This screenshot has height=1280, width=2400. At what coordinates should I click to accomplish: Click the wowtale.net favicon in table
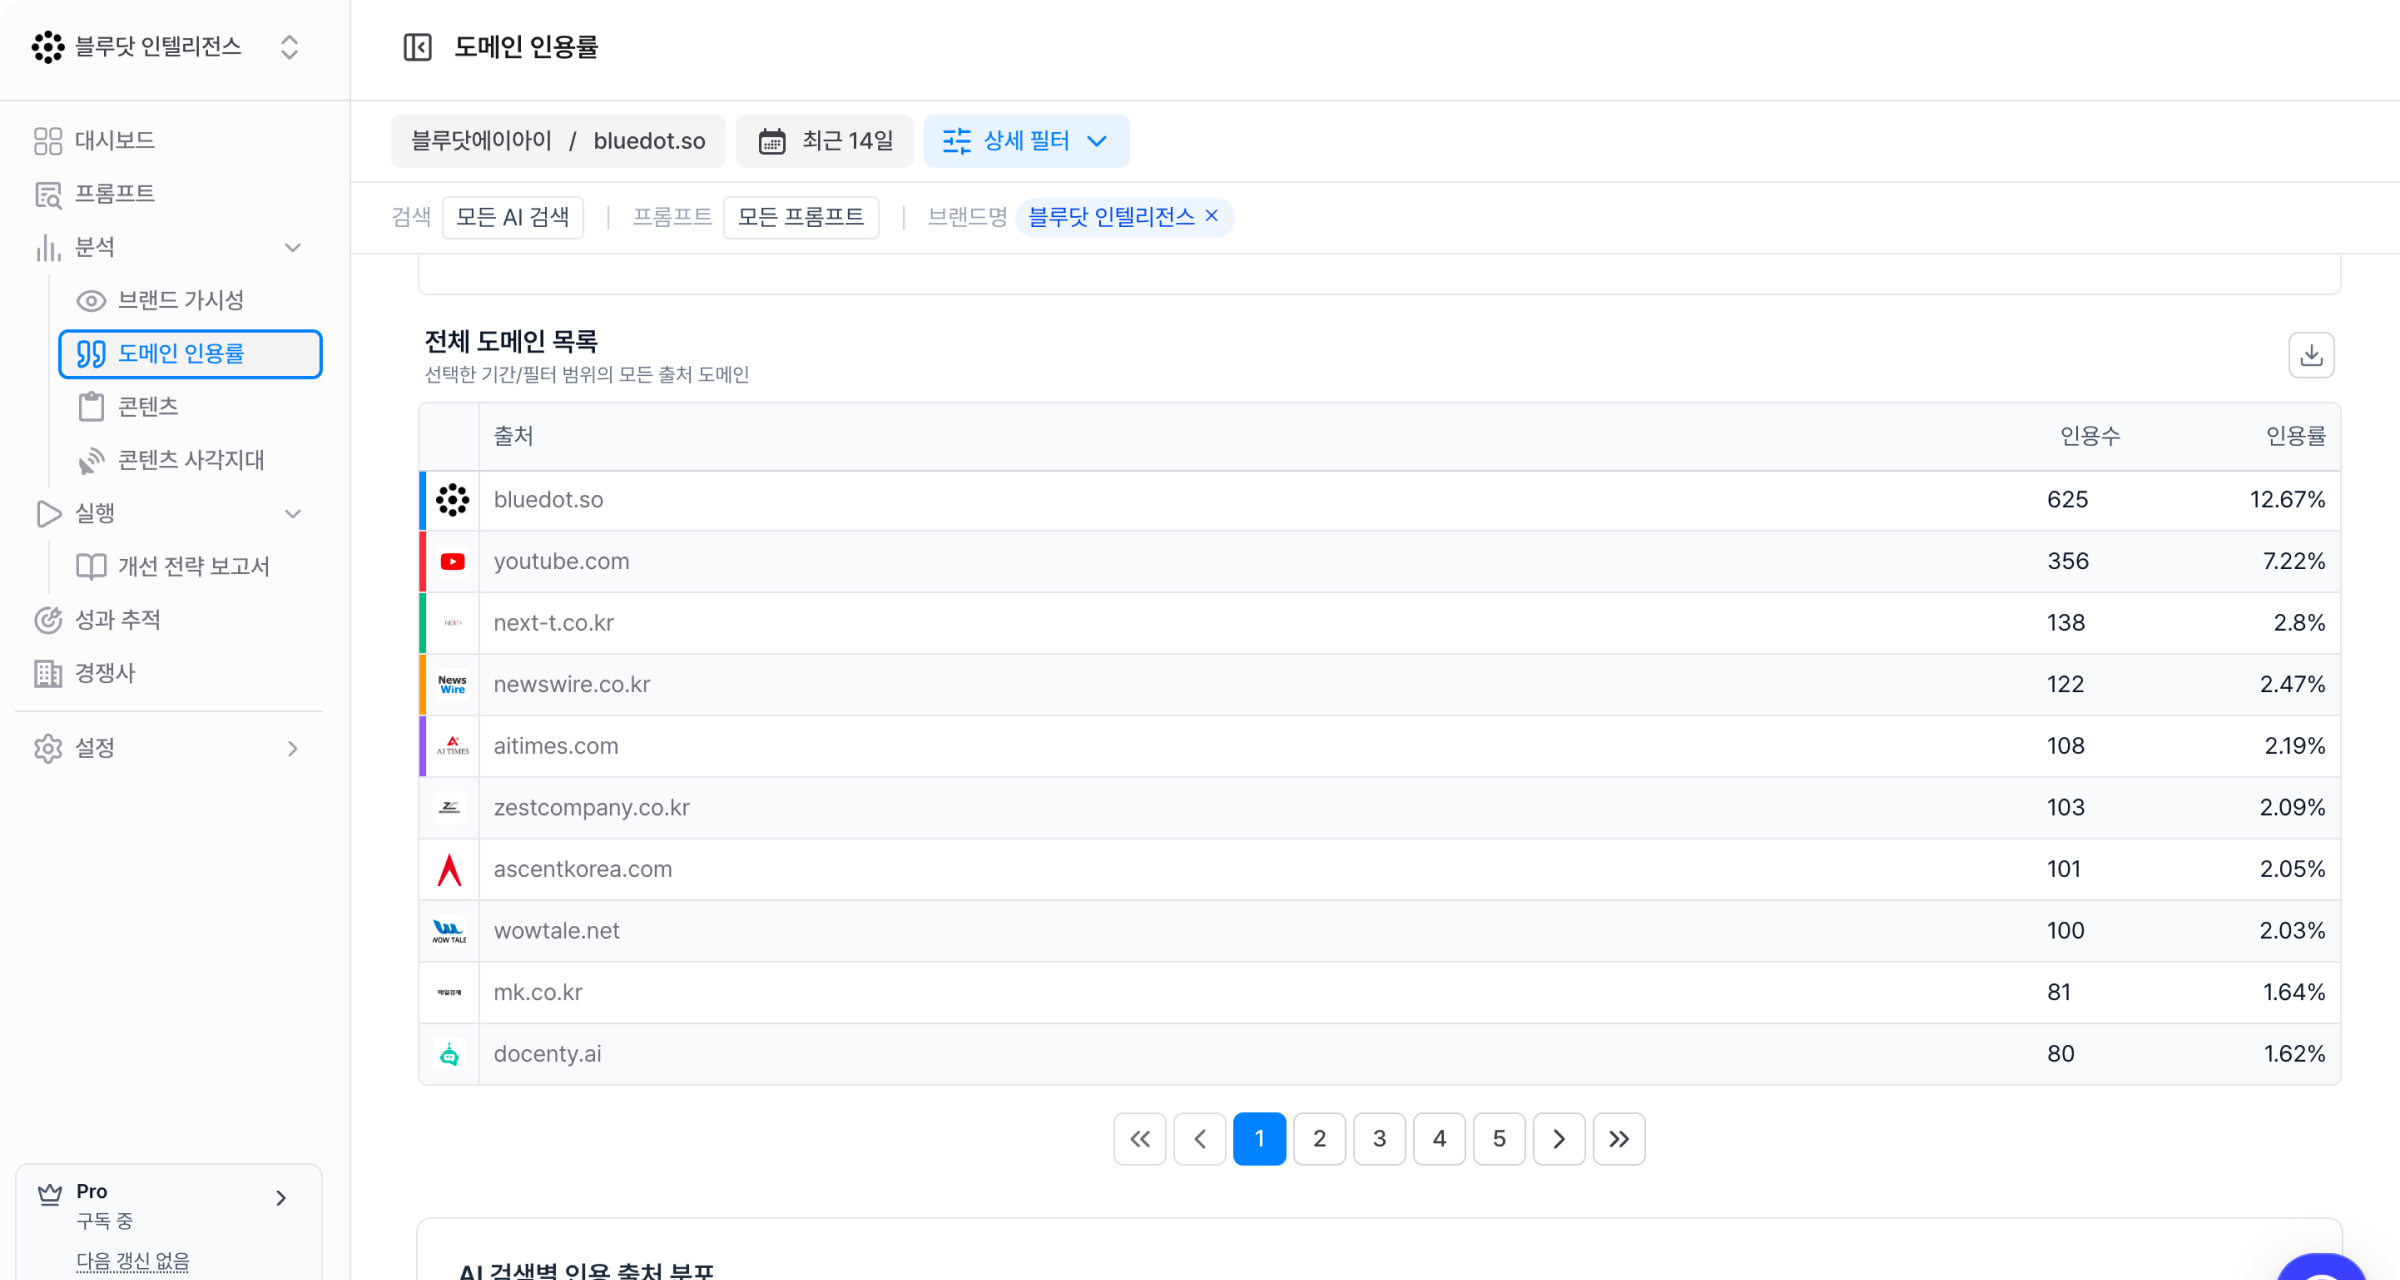pyautogui.click(x=449, y=932)
